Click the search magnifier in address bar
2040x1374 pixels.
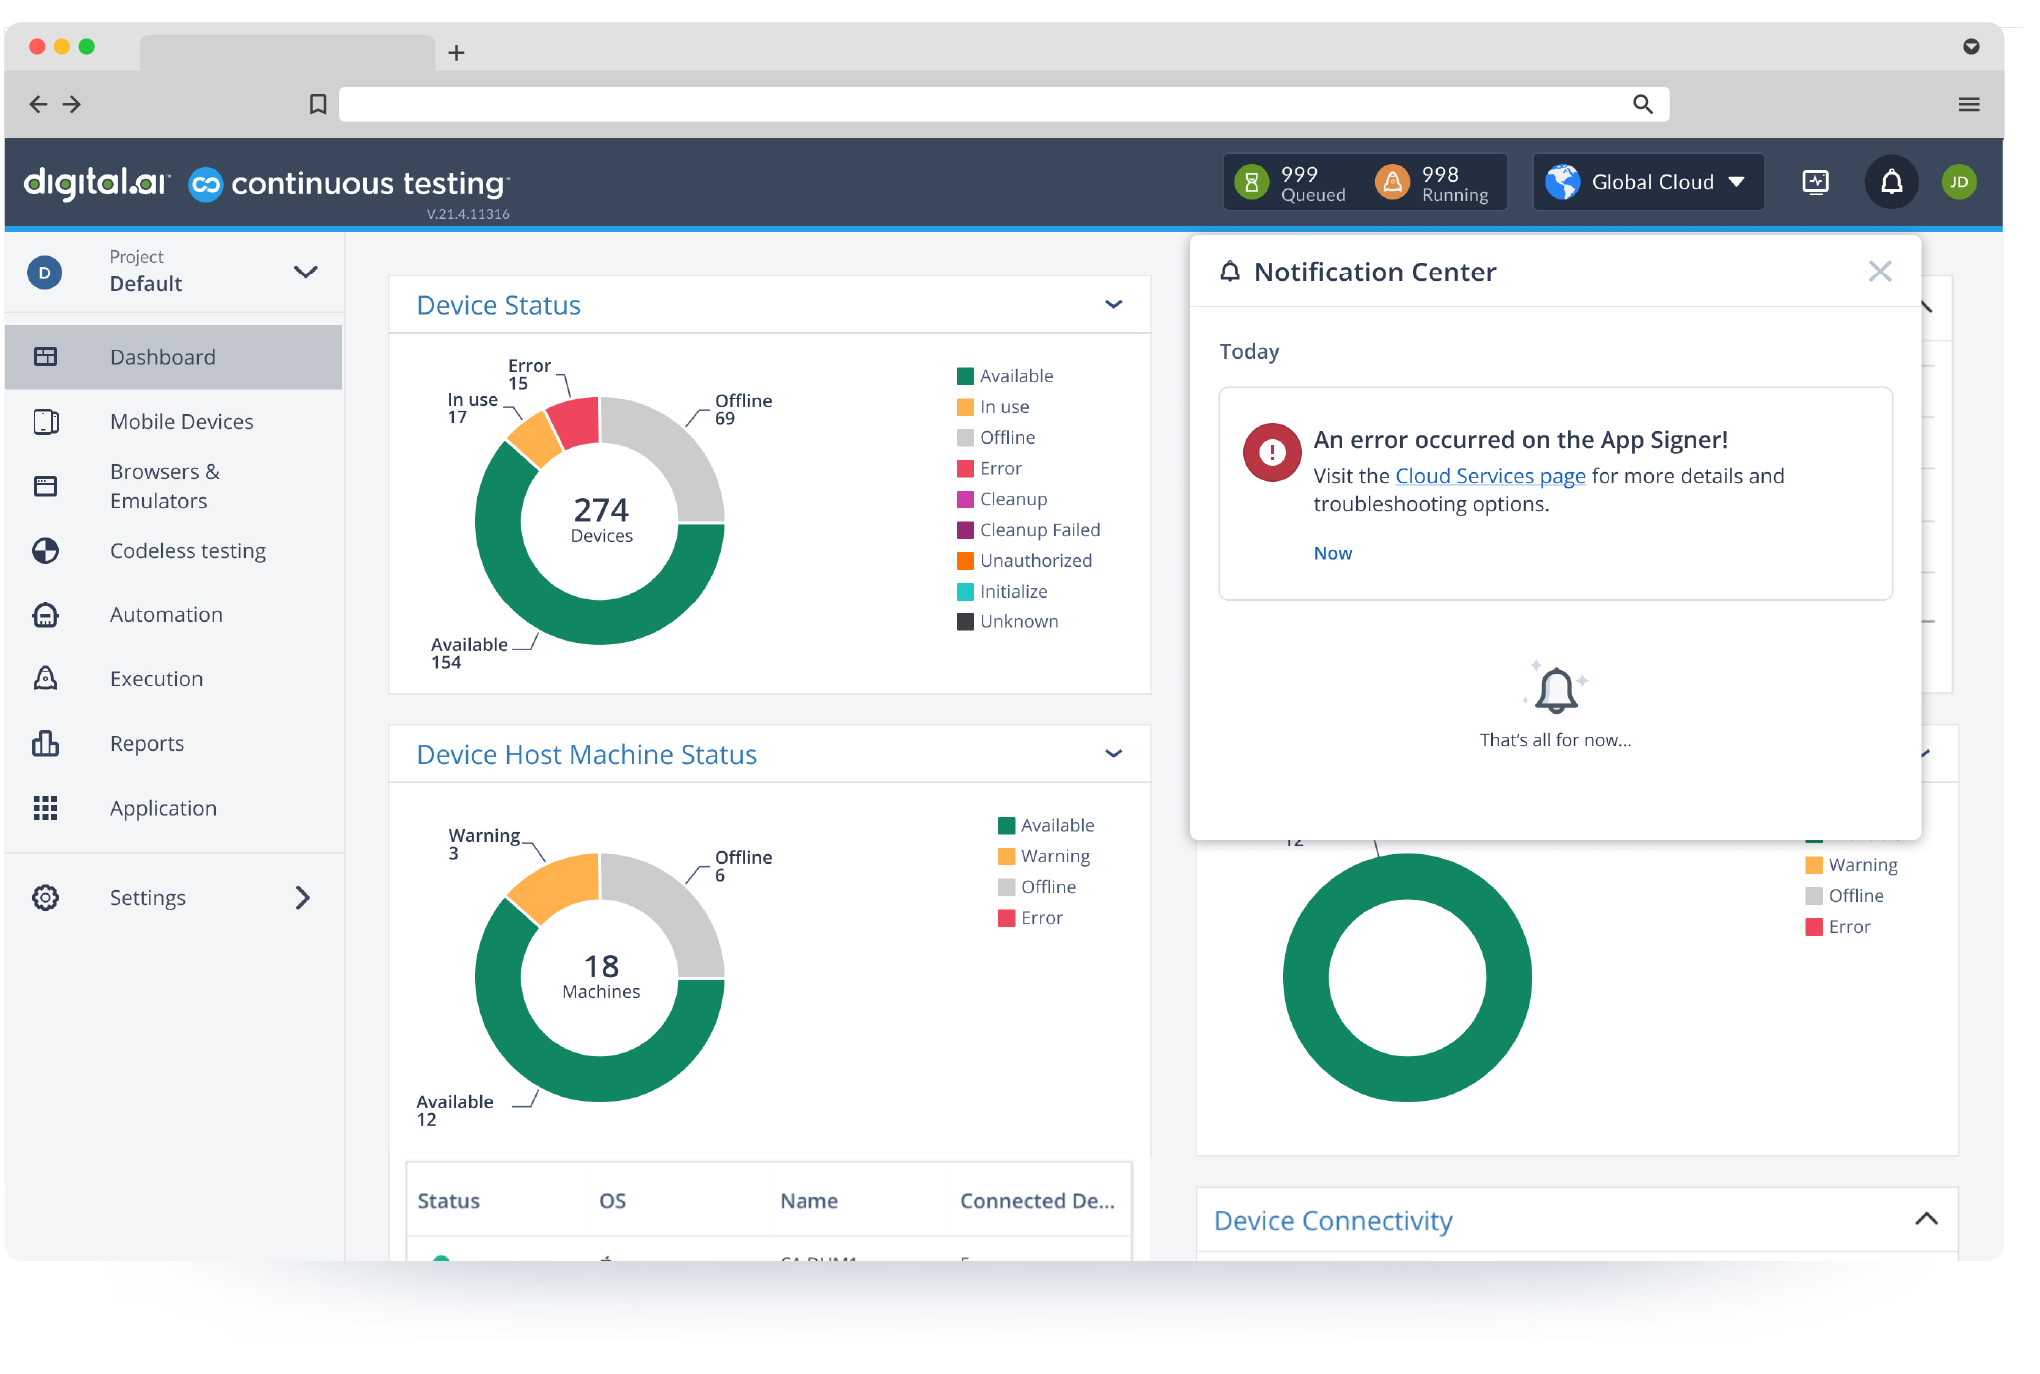click(x=1642, y=104)
